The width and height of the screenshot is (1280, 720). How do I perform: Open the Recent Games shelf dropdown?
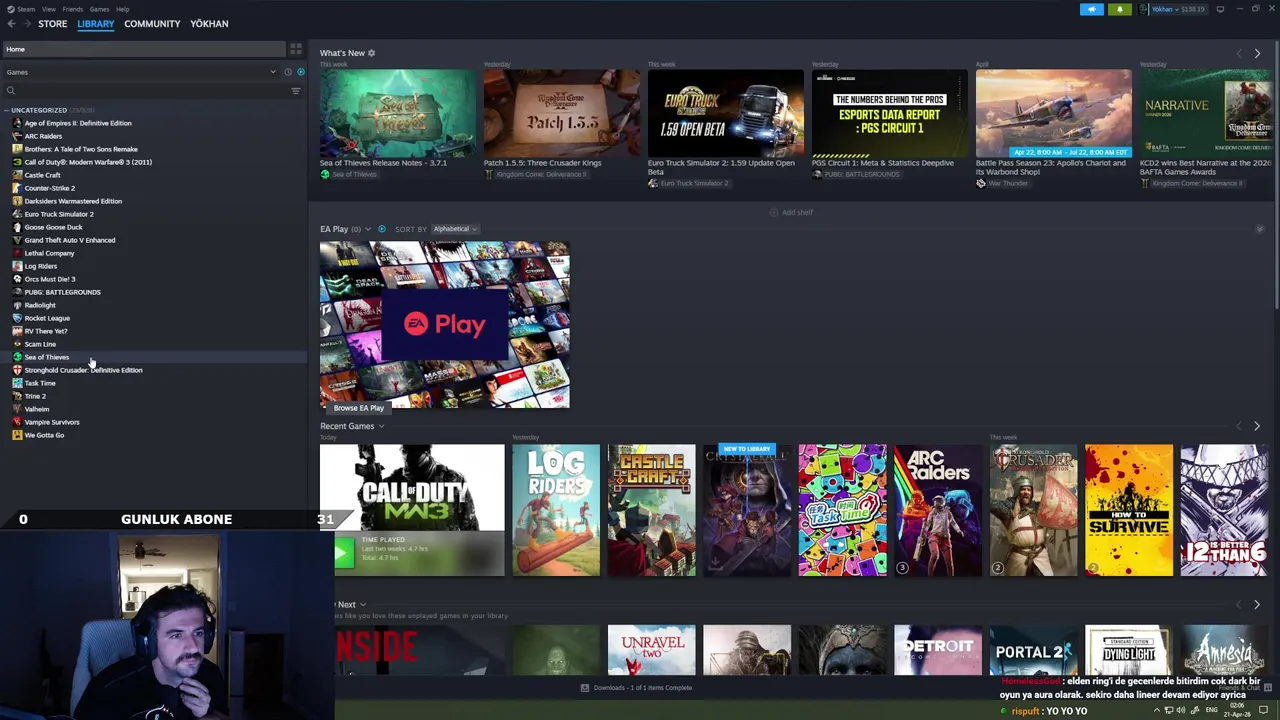381,426
